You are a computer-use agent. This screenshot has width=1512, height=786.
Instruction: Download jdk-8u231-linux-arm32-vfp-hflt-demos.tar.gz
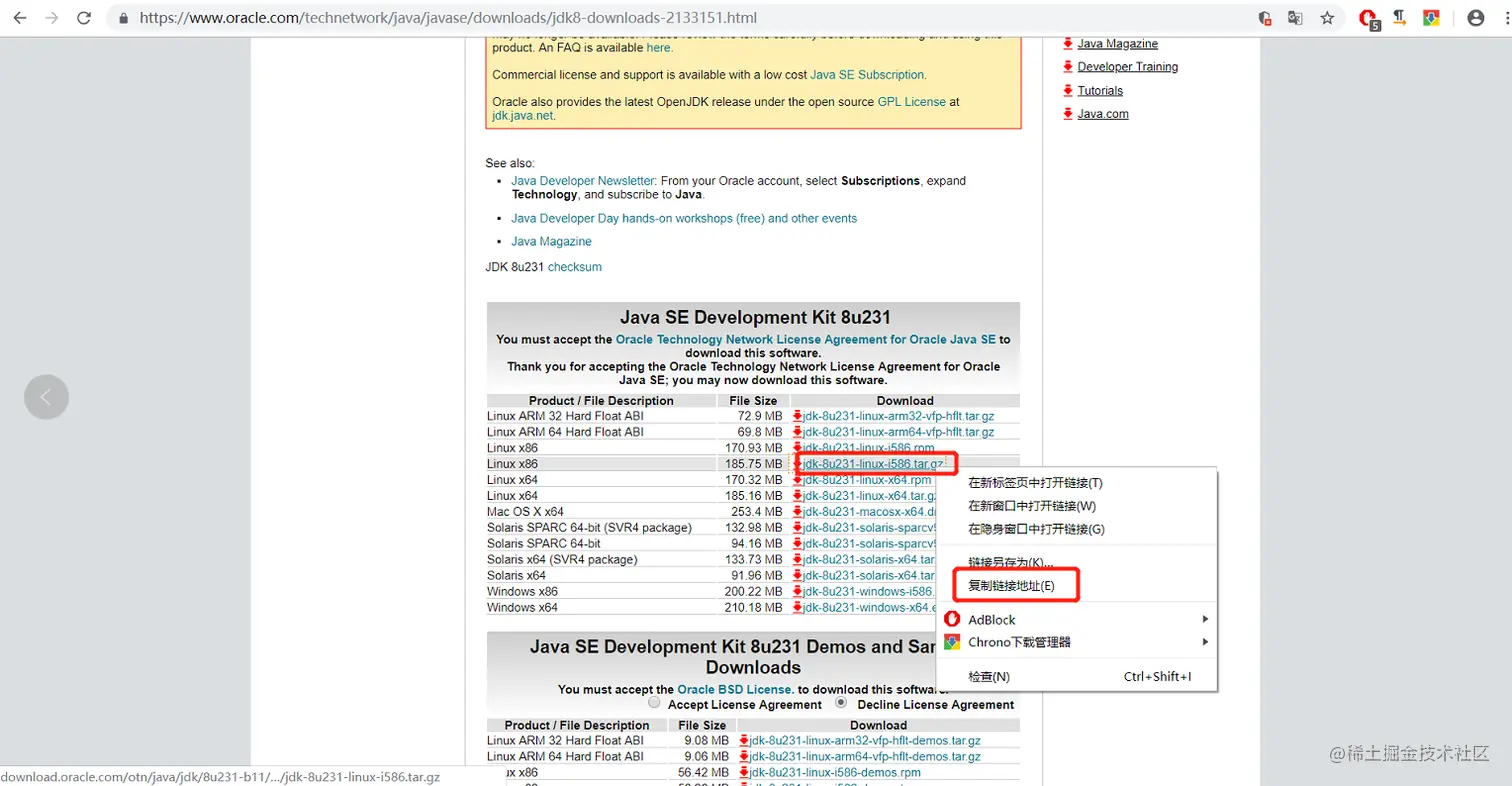[x=864, y=741]
